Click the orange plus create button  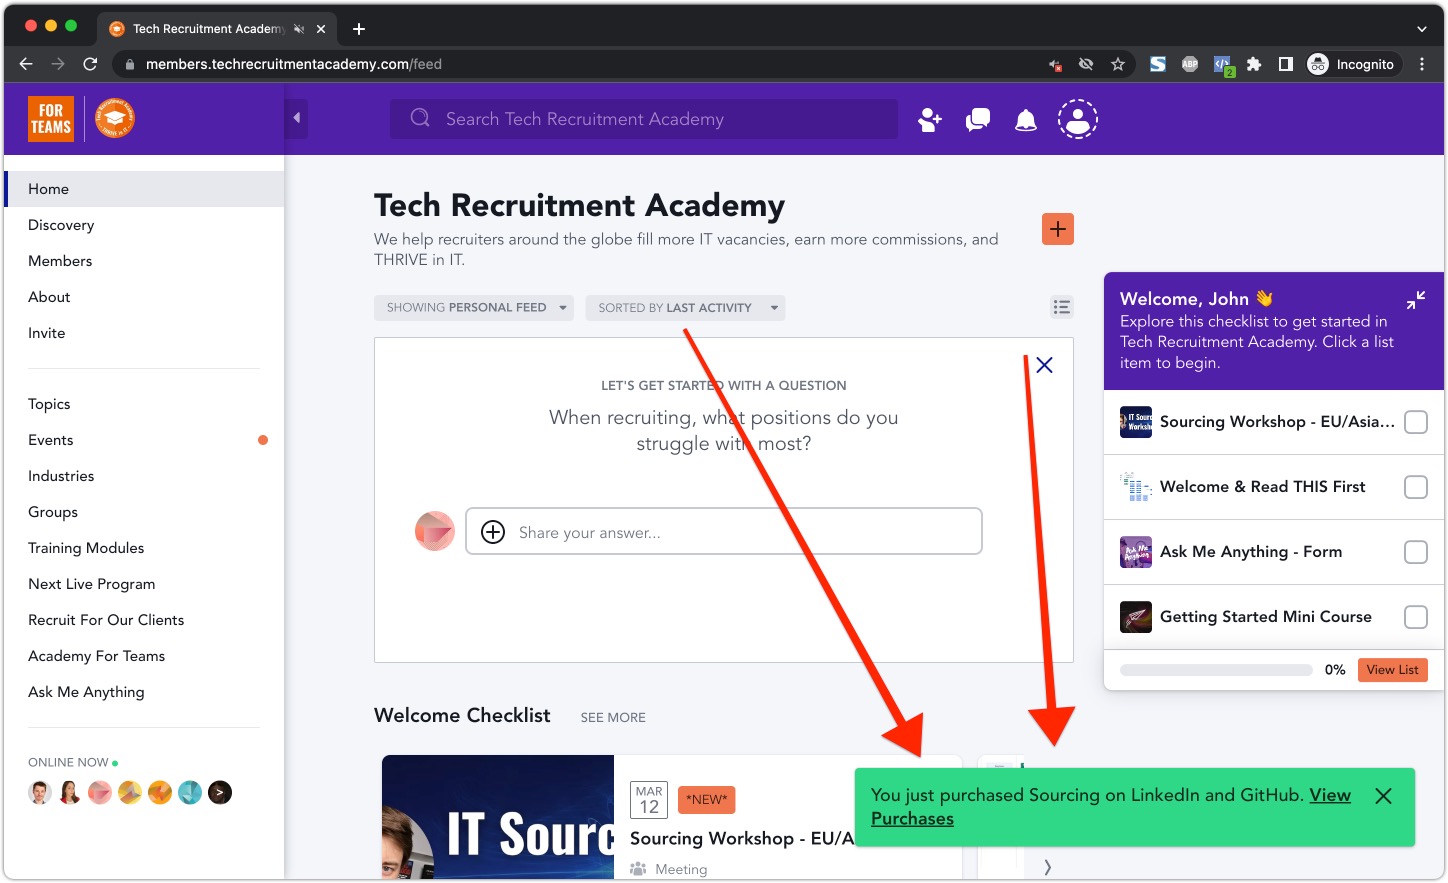coord(1058,229)
